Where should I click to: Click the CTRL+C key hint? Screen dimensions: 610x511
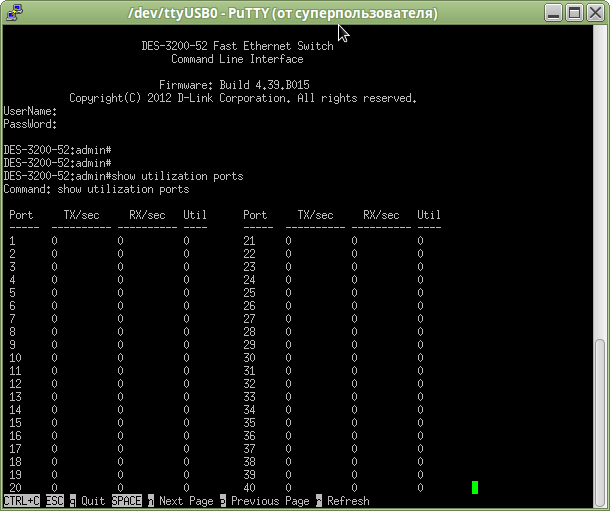pos(21,501)
